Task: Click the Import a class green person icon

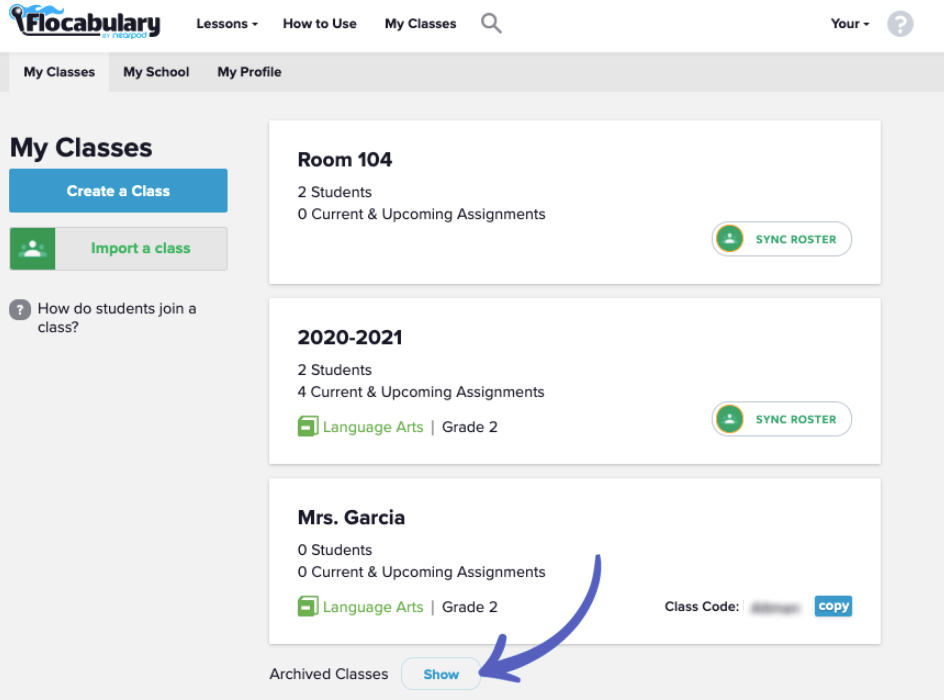Action: coord(32,248)
